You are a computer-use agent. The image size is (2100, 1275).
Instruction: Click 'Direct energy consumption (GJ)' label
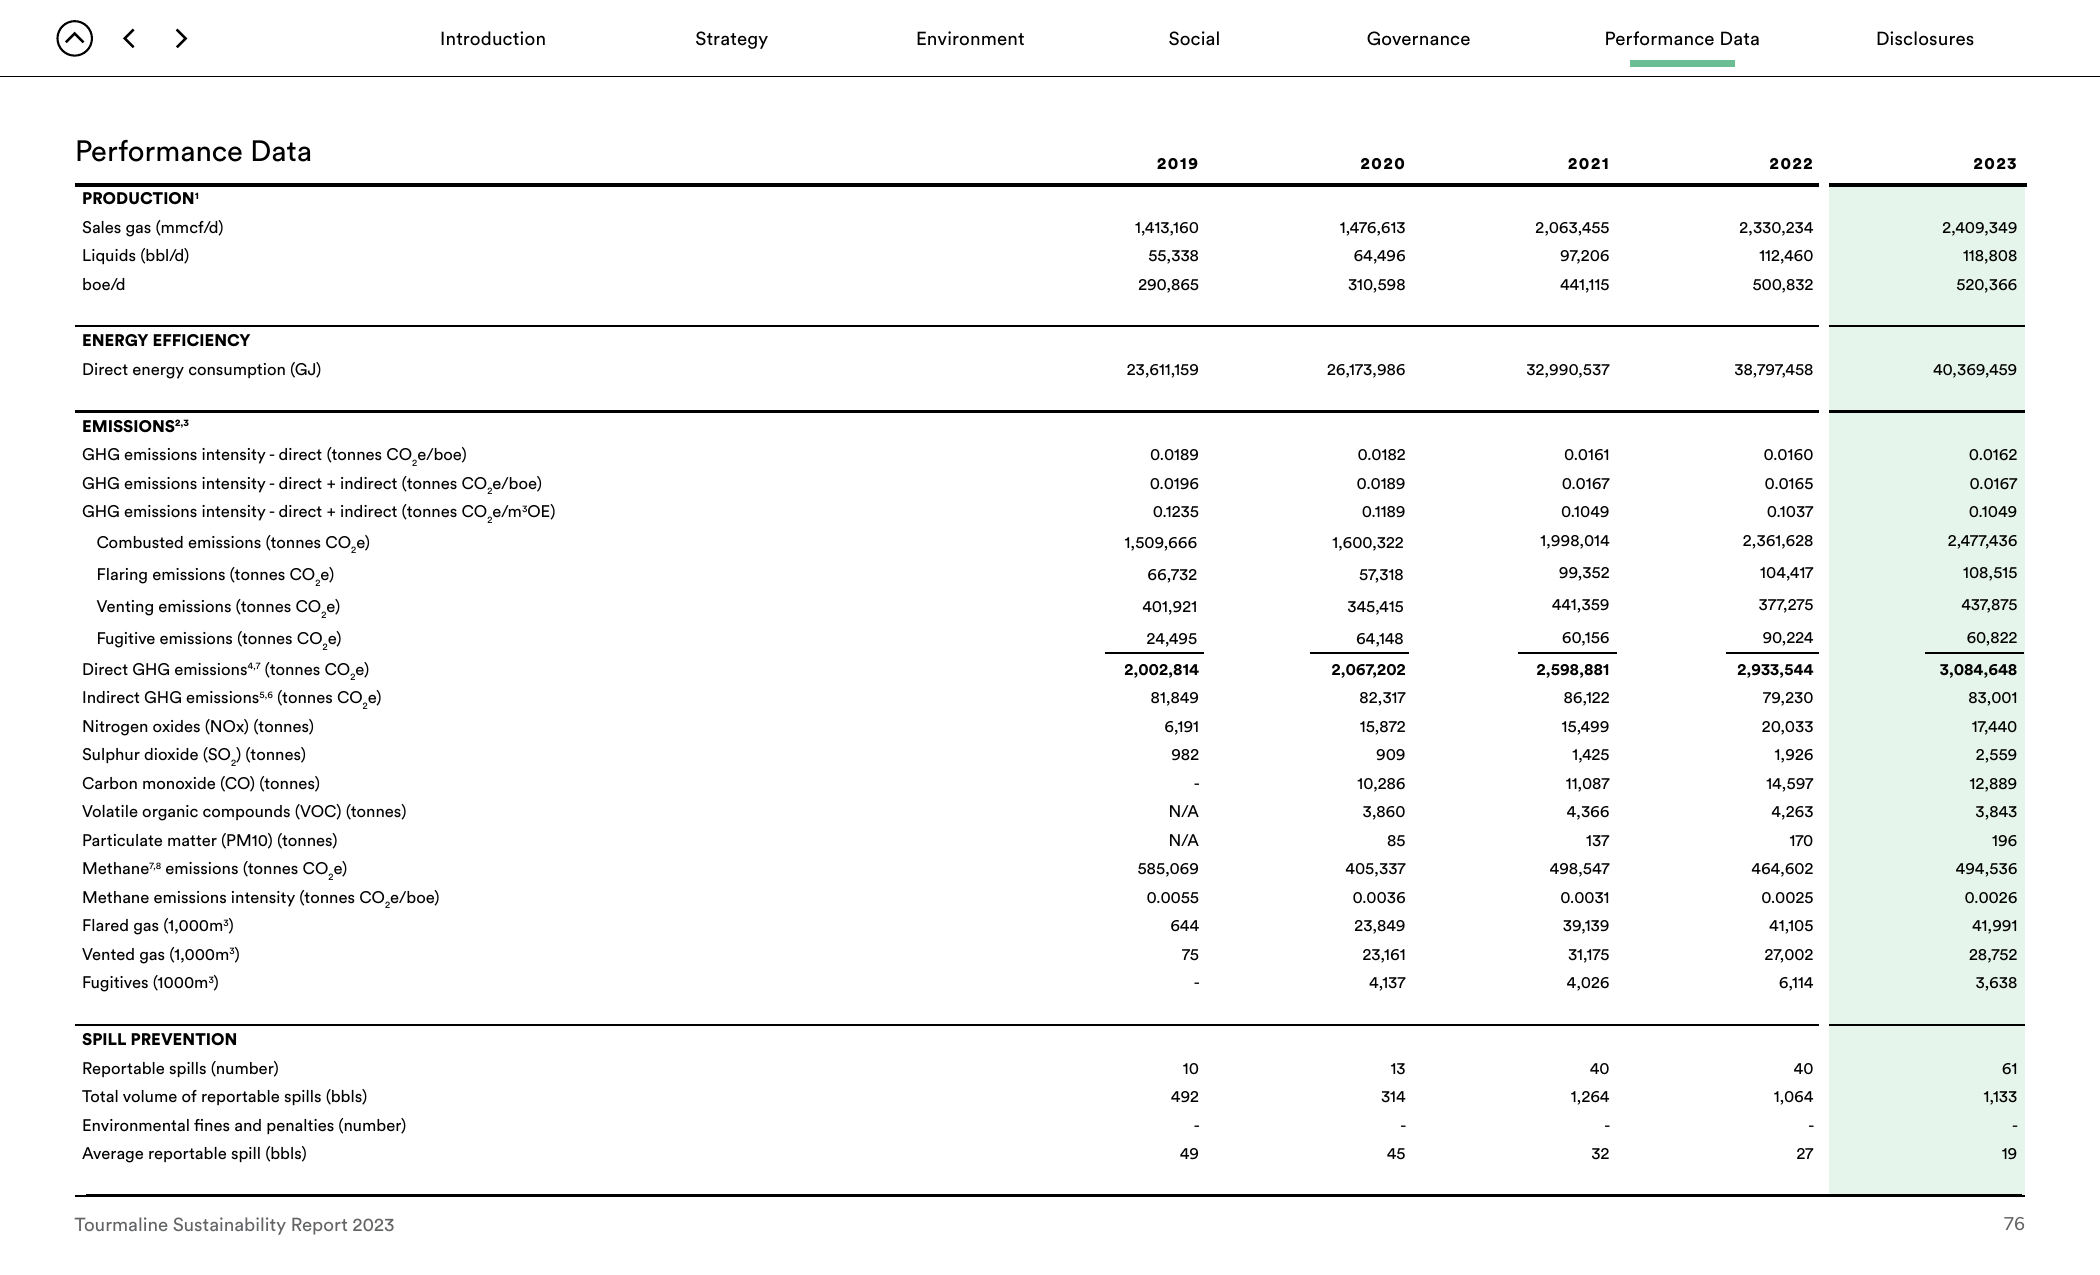coord(201,370)
